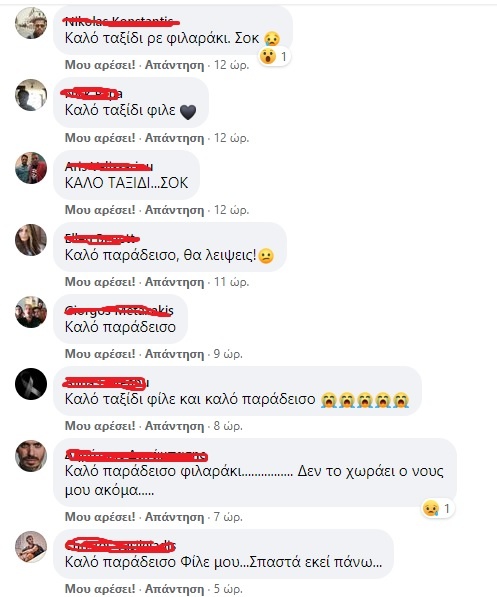Open bearded man's avatar on 7 ώρ. comment

pos(31,456)
